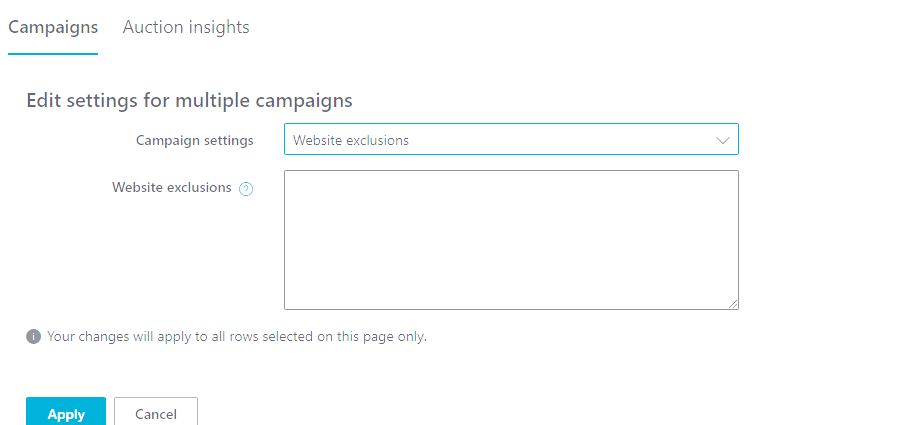Click the chevron arrow in Campaign settings box
Screen dimensions: 904x425
[724, 140]
